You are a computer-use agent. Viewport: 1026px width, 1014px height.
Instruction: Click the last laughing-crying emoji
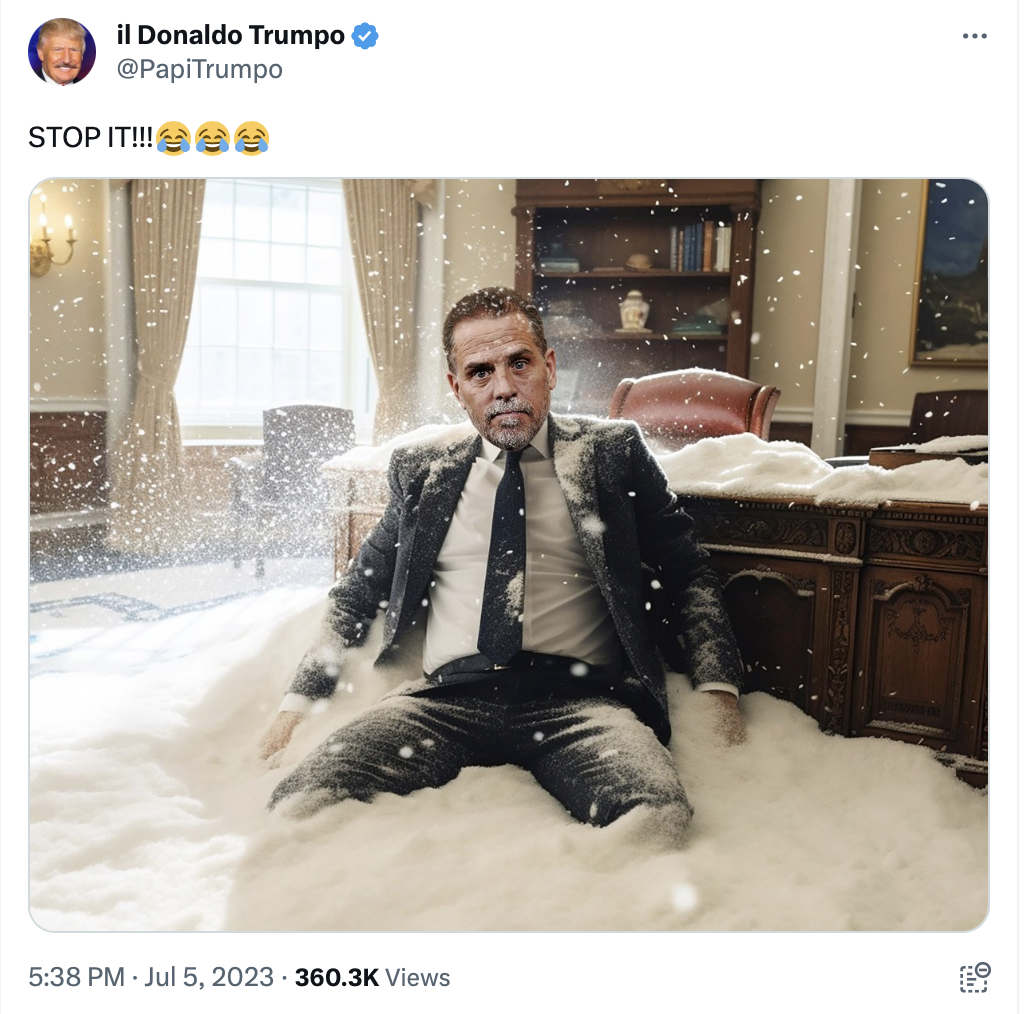pyautogui.click(x=252, y=138)
